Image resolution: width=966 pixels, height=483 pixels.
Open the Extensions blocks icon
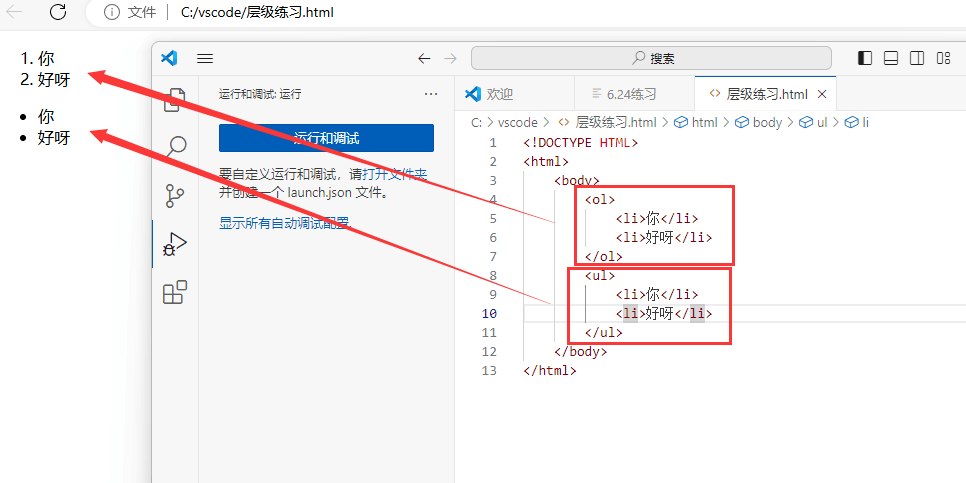[174, 292]
